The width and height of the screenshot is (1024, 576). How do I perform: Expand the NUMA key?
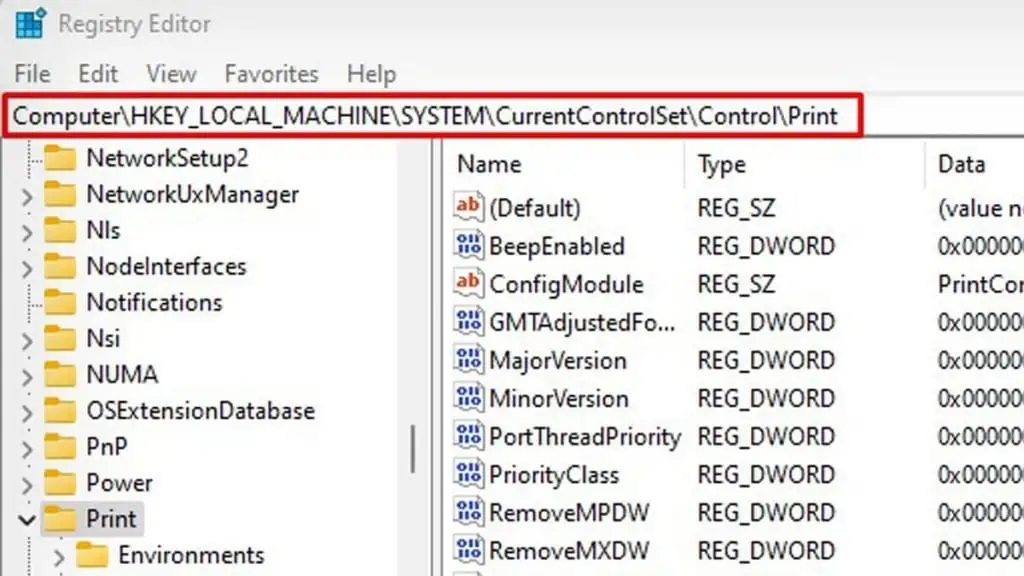[26, 376]
